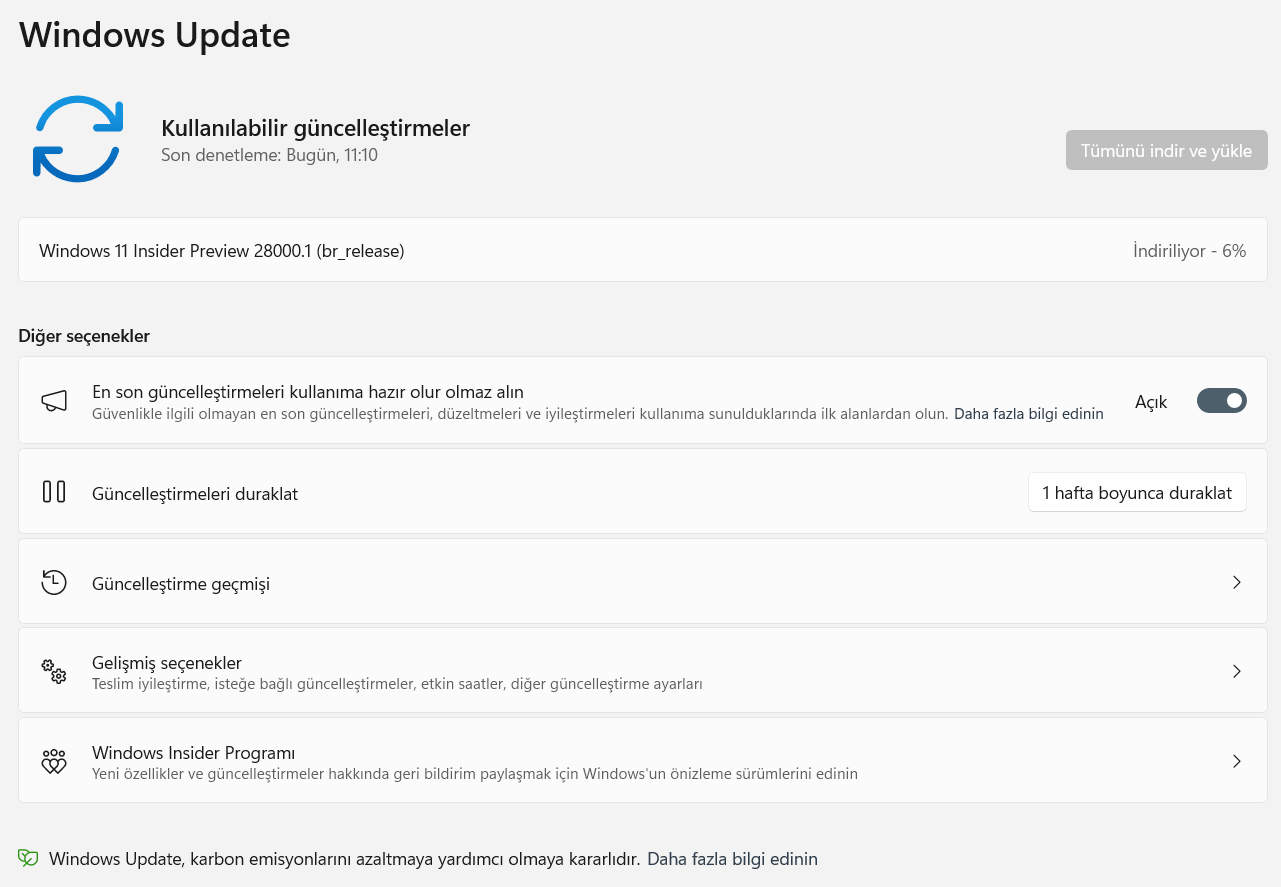Click the pause icon beside Güncelleştirmeleri duraklat

pos(54,491)
